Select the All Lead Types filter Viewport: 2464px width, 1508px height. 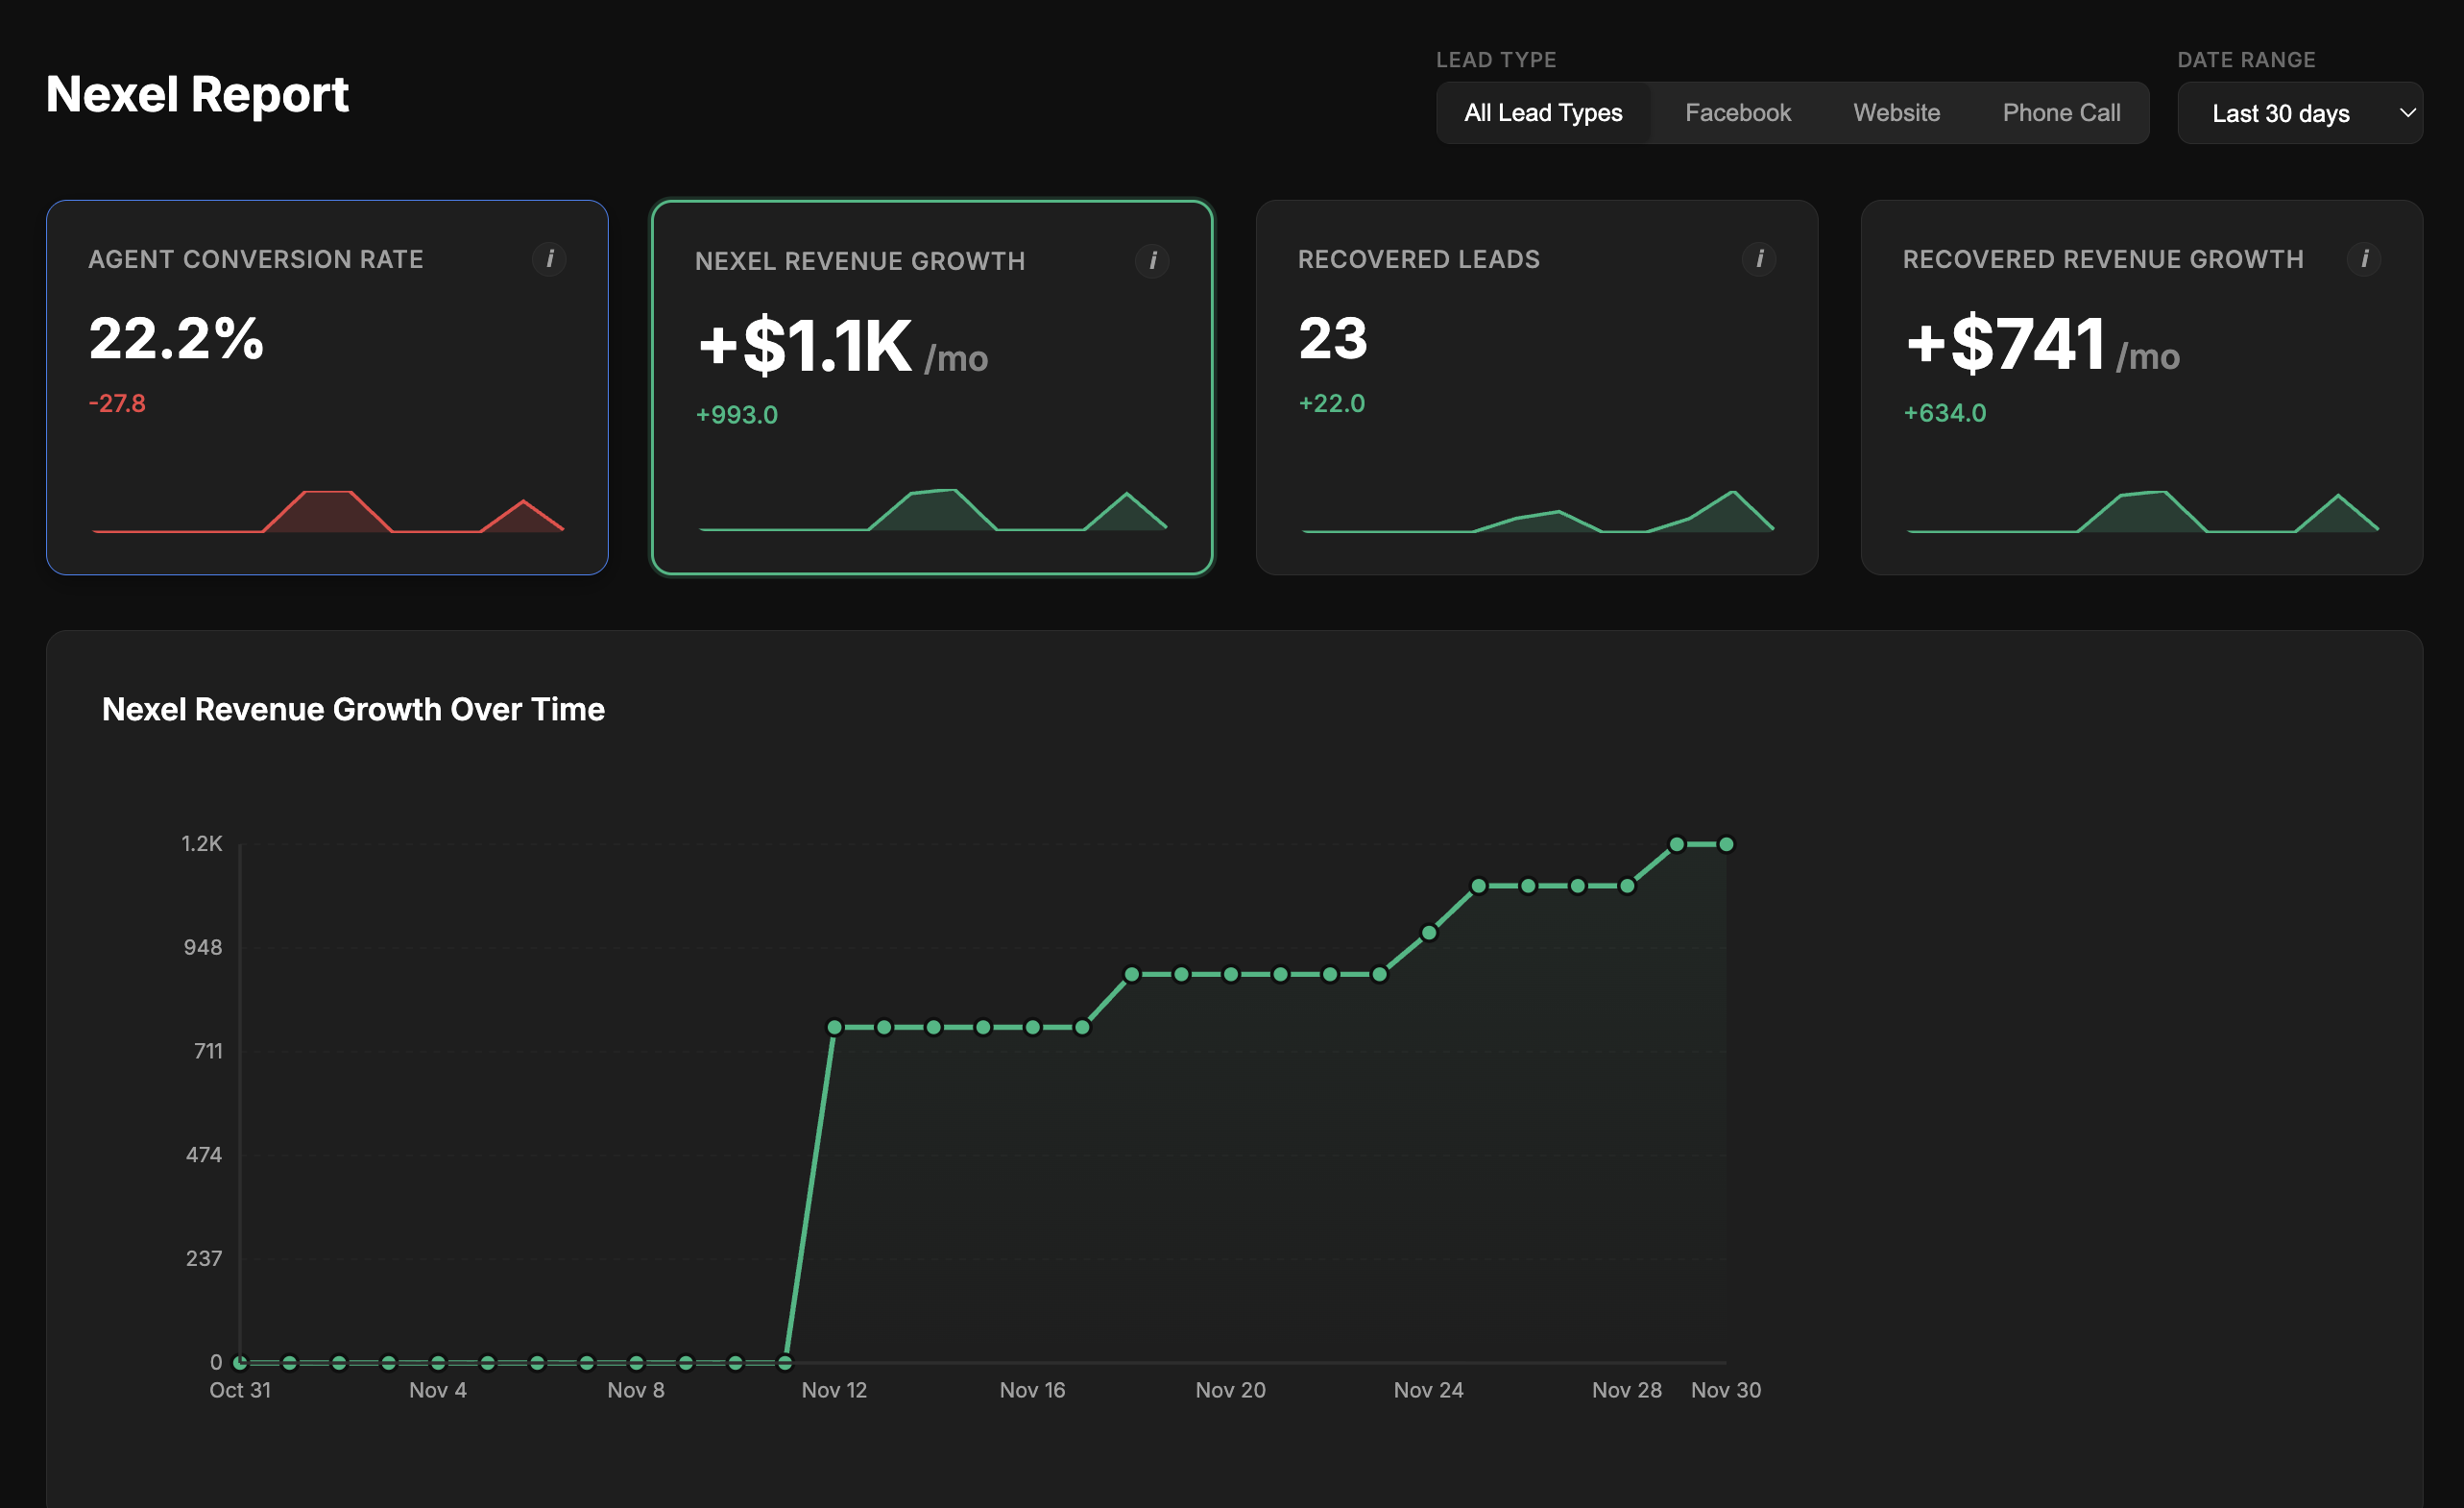[1543, 112]
